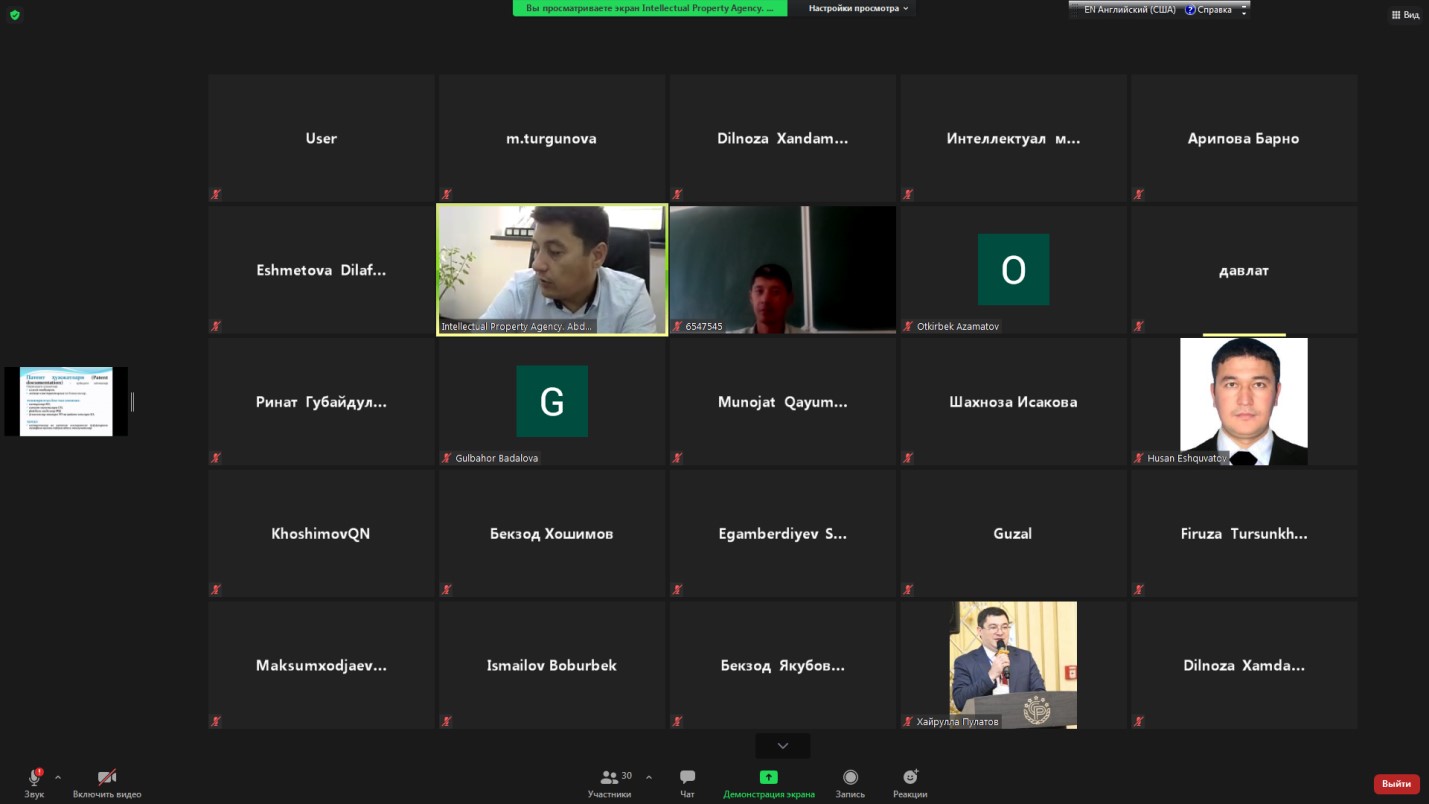The width and height of the screenshot is (1429, 804).
Task: Expand the caret next to Участники
Action: click(x=649, y=777)
